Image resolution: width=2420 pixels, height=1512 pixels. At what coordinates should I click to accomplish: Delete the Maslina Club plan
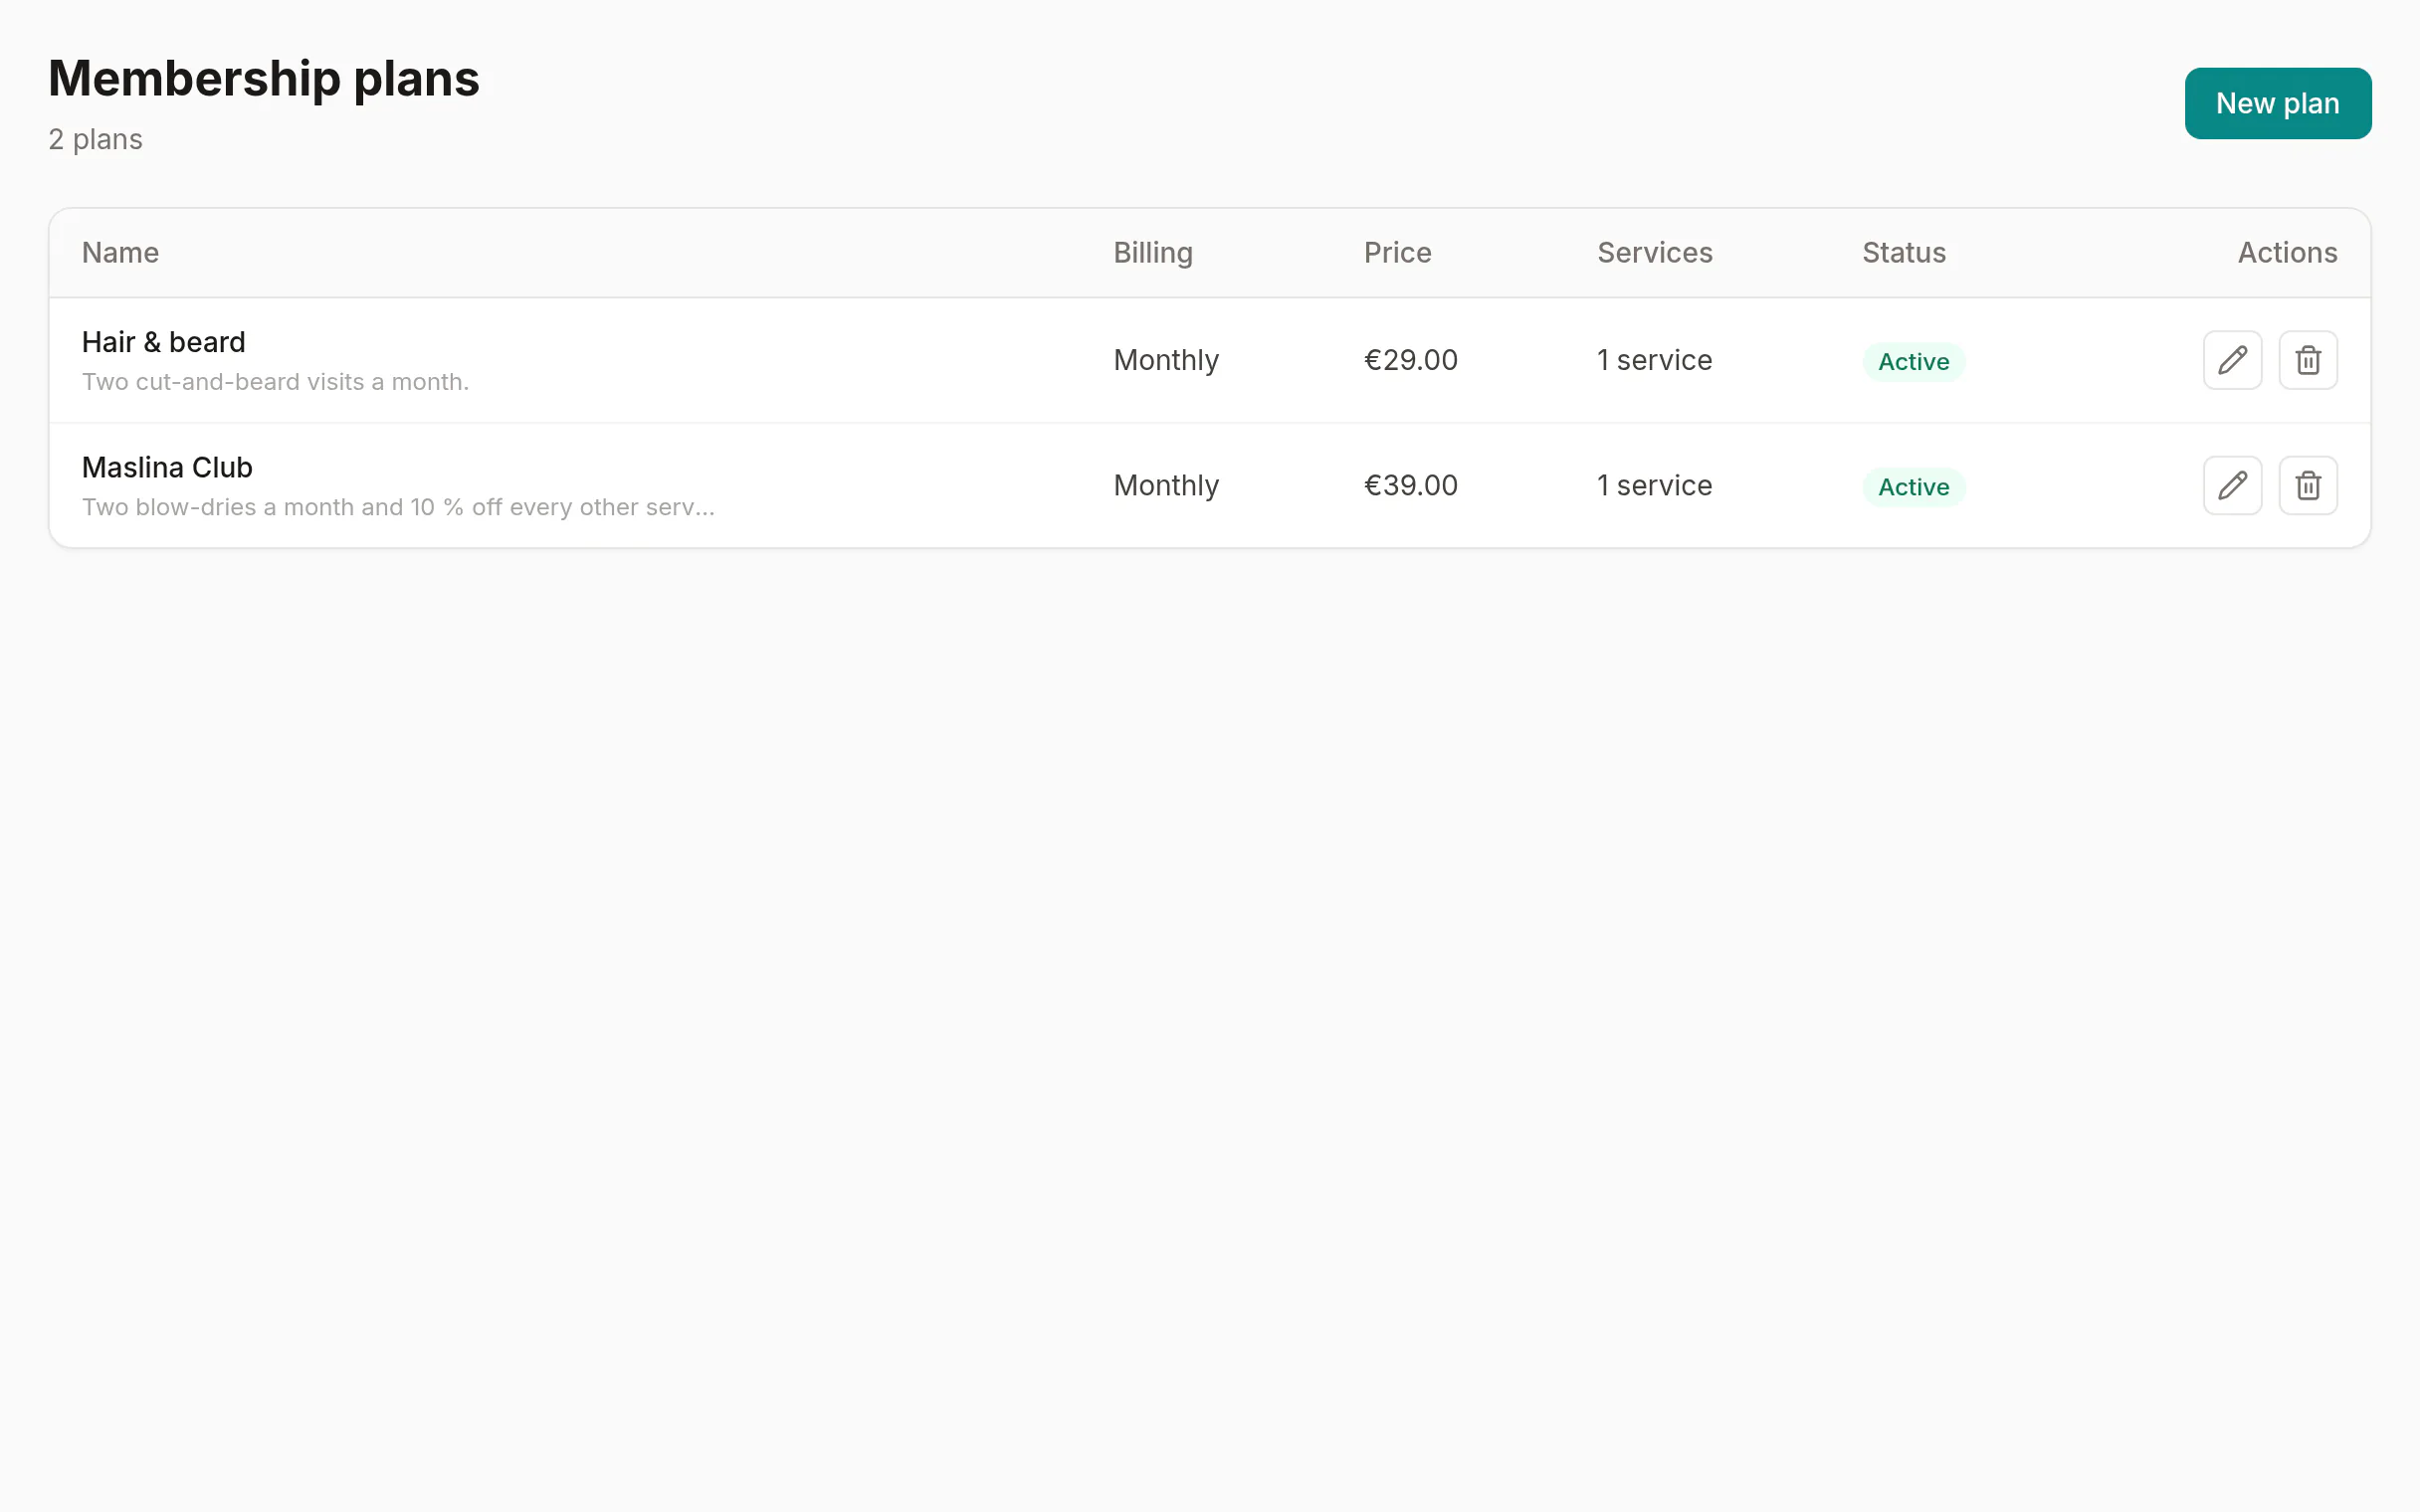2308,485
